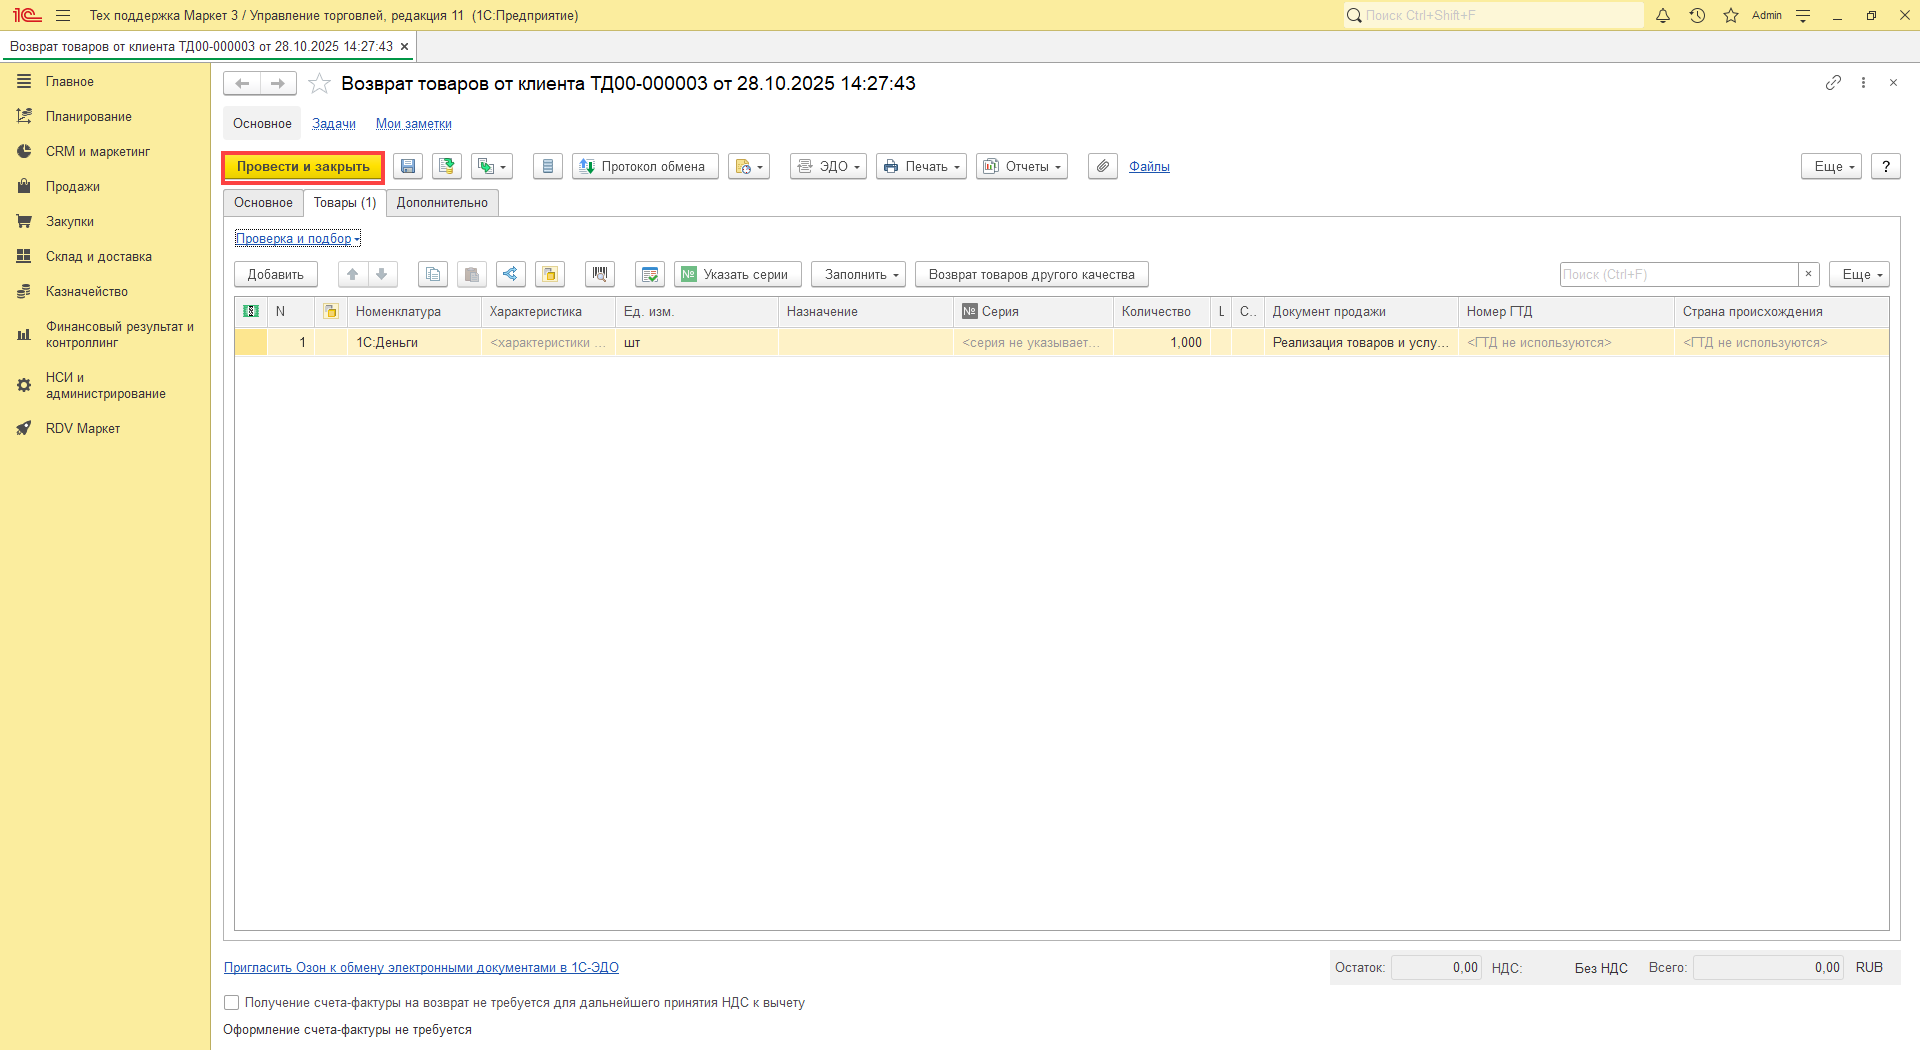Click the paperclip attachments icon
Viewport: 1920px width, 1050px height.
pos(1103,166)
